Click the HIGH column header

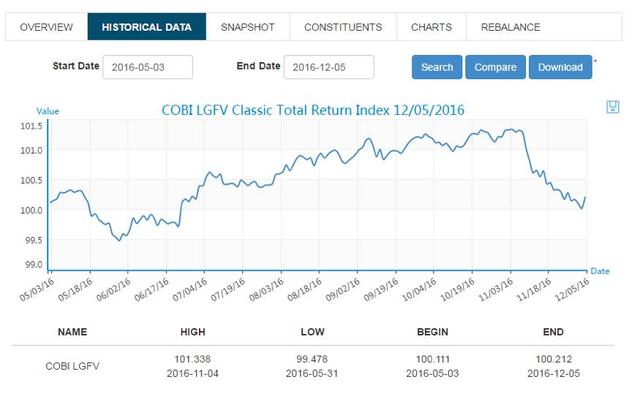coord(193,332)
